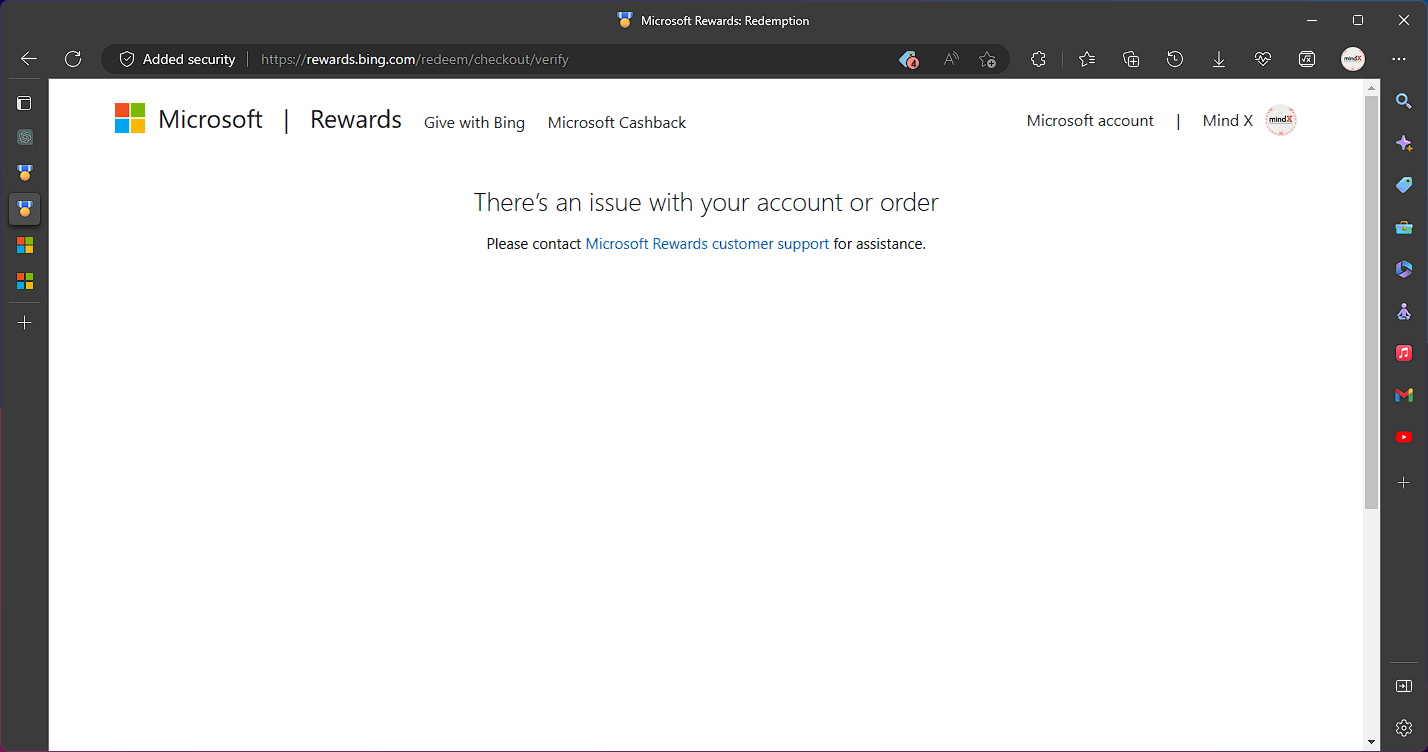Open Browser essentials heartbeat icon
The image size is (1428, 752).
pos(1263,59)
